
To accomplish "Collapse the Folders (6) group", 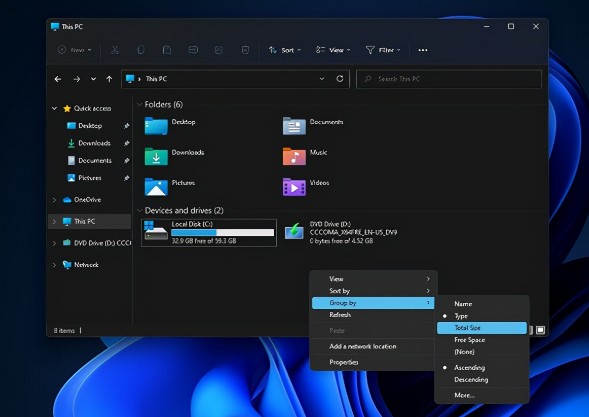I will (x=139, y=104).
